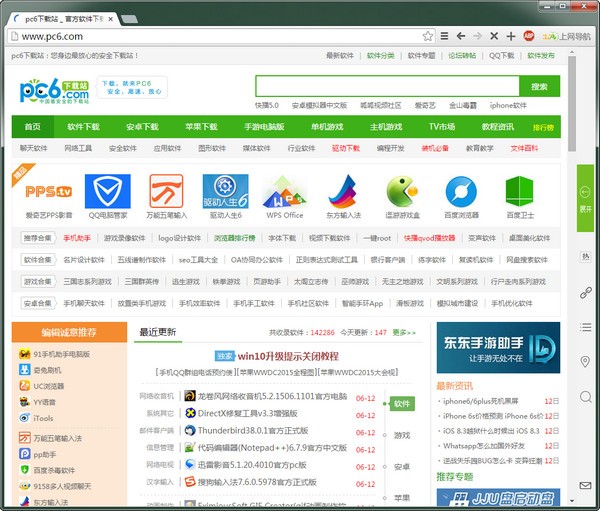This screenshot has height=511, width=600.
Task: Open the 软件分类 top link
Action: pos(381,56)
